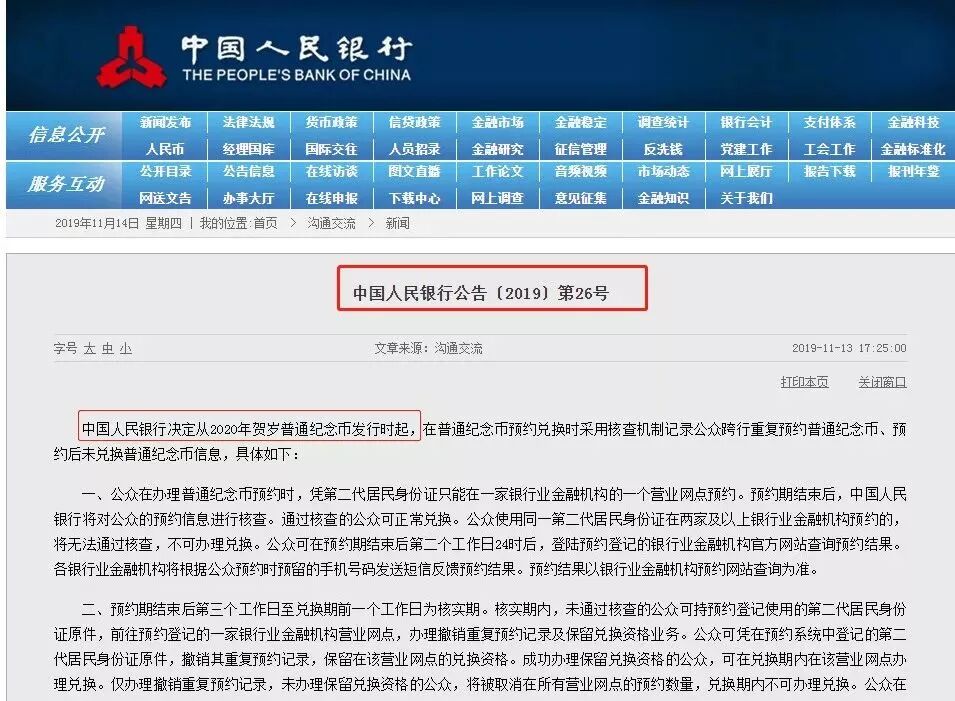Go to 金融标准化 in the navigation

[913, 149]
